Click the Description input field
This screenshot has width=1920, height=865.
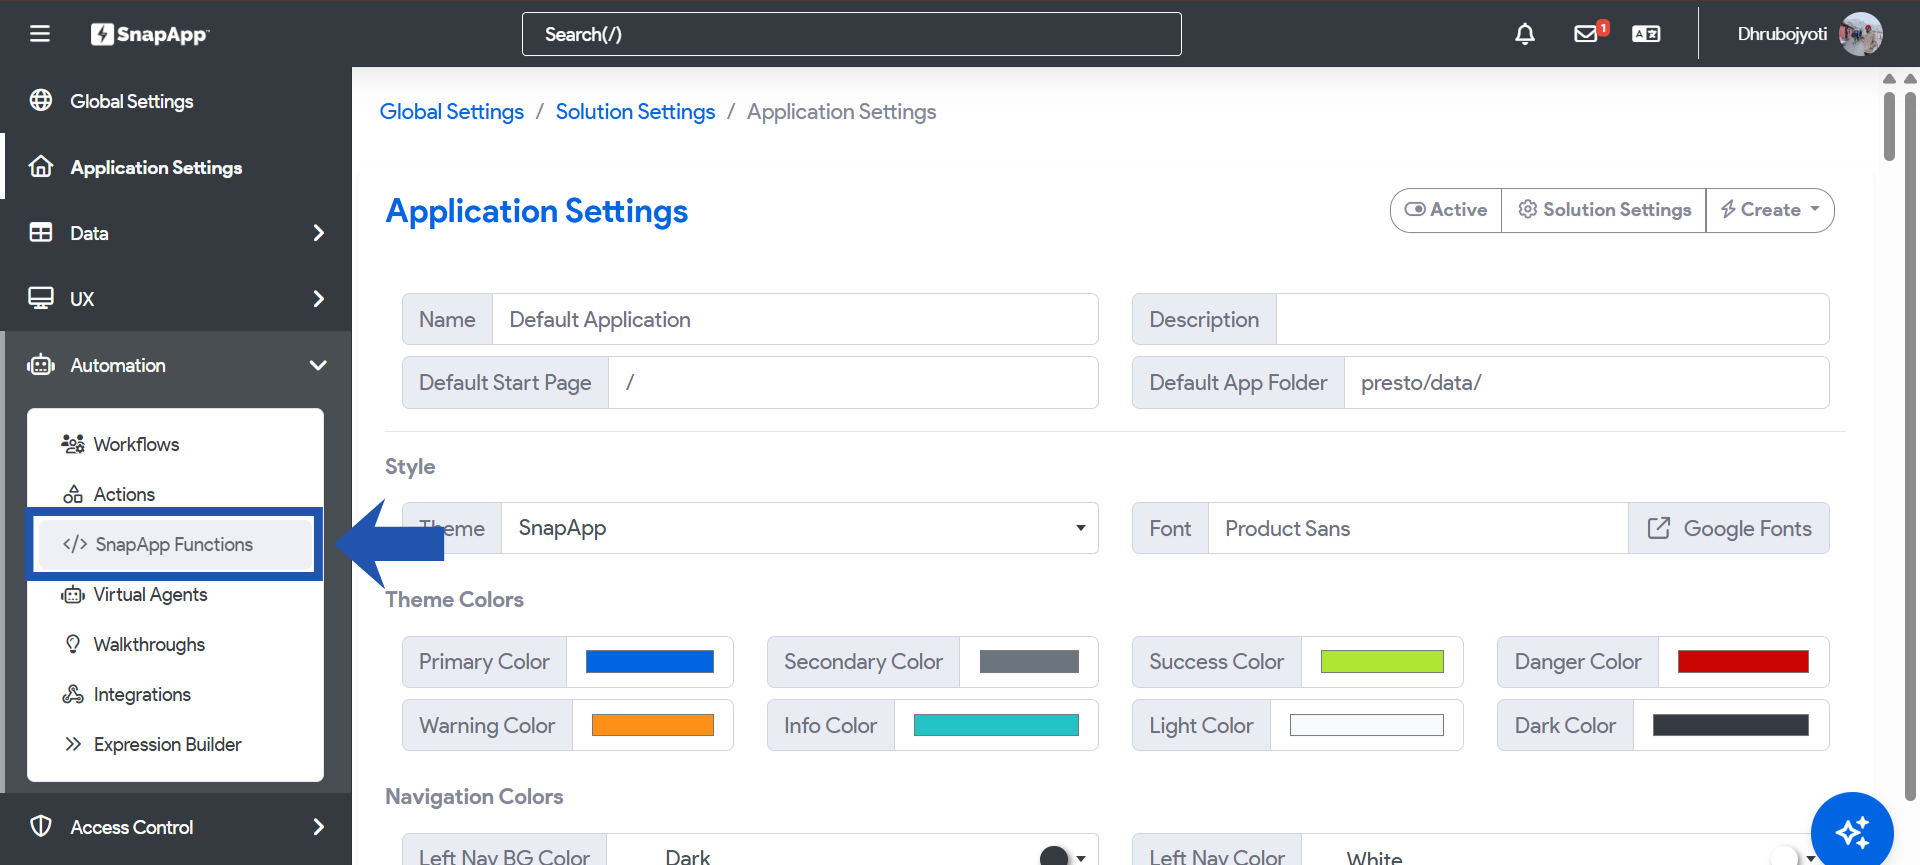point(1553,319)
